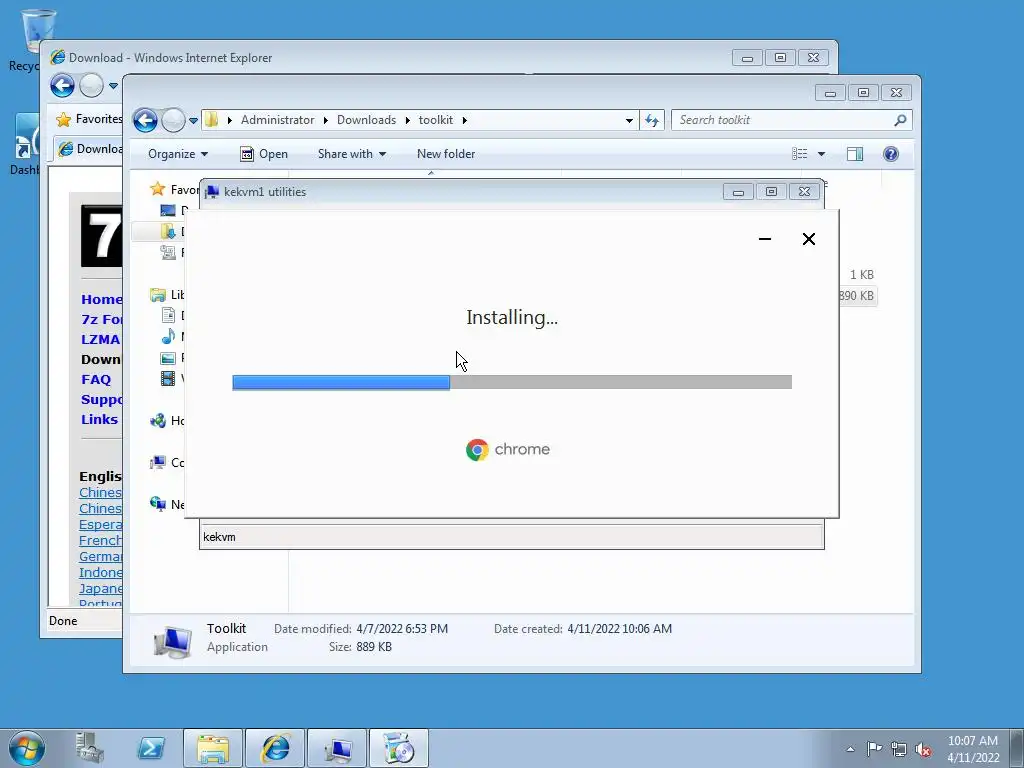Open Windows Explorer taskbar button
This screenshot has height=768, width=1024.
coord(213,748)
